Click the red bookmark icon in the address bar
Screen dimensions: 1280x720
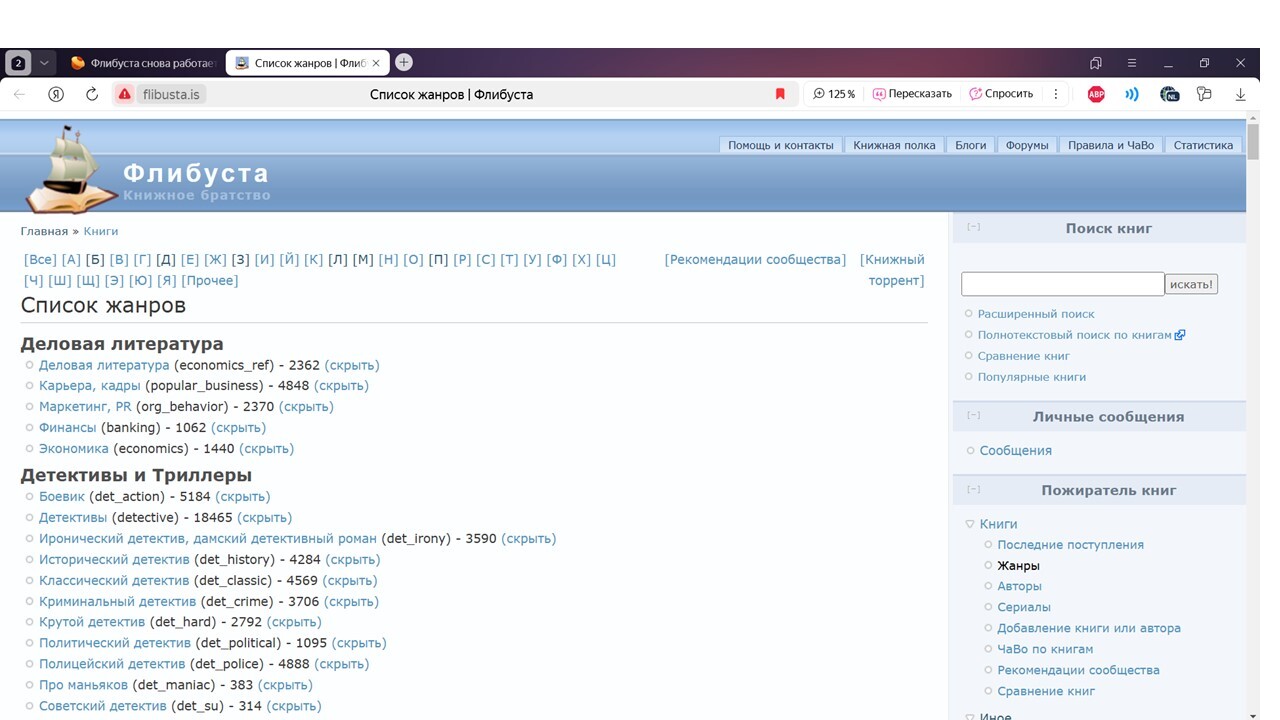(780, 94)
